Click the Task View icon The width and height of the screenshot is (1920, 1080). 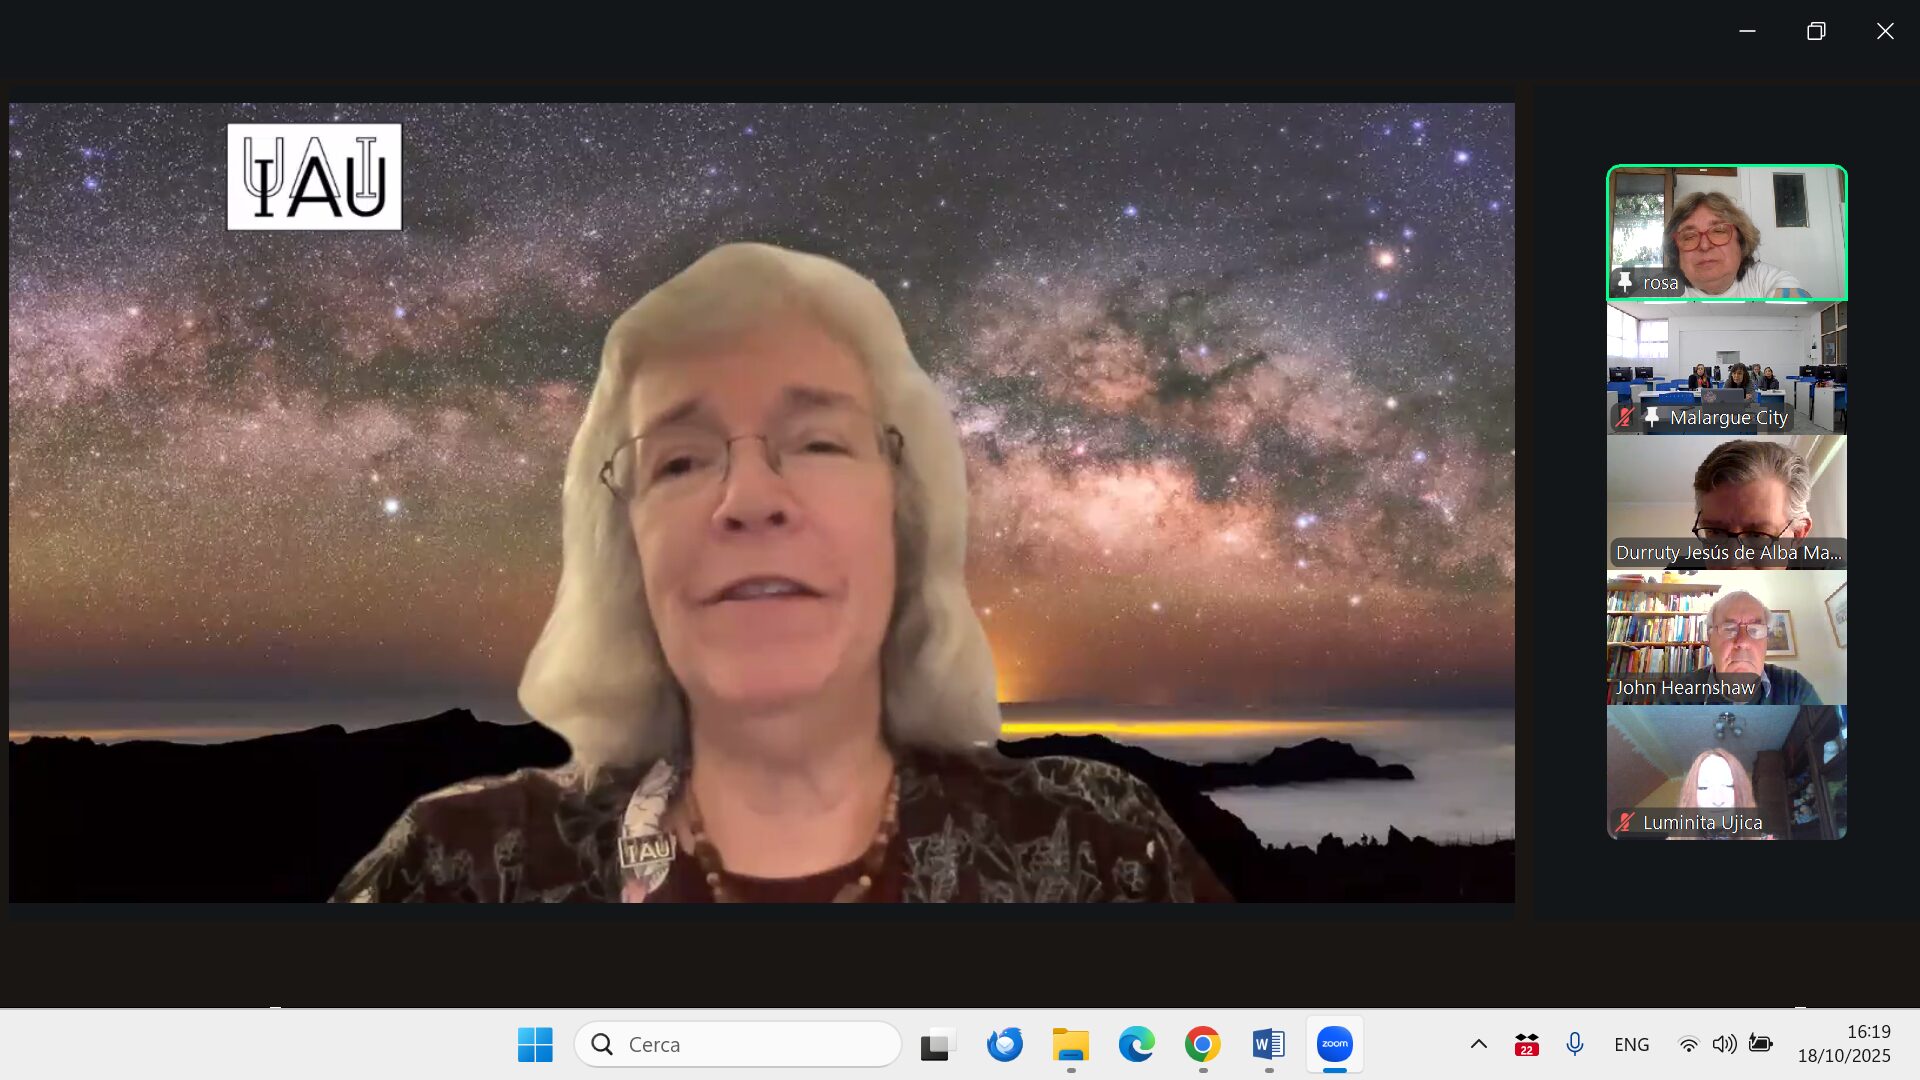point(937,1044)
